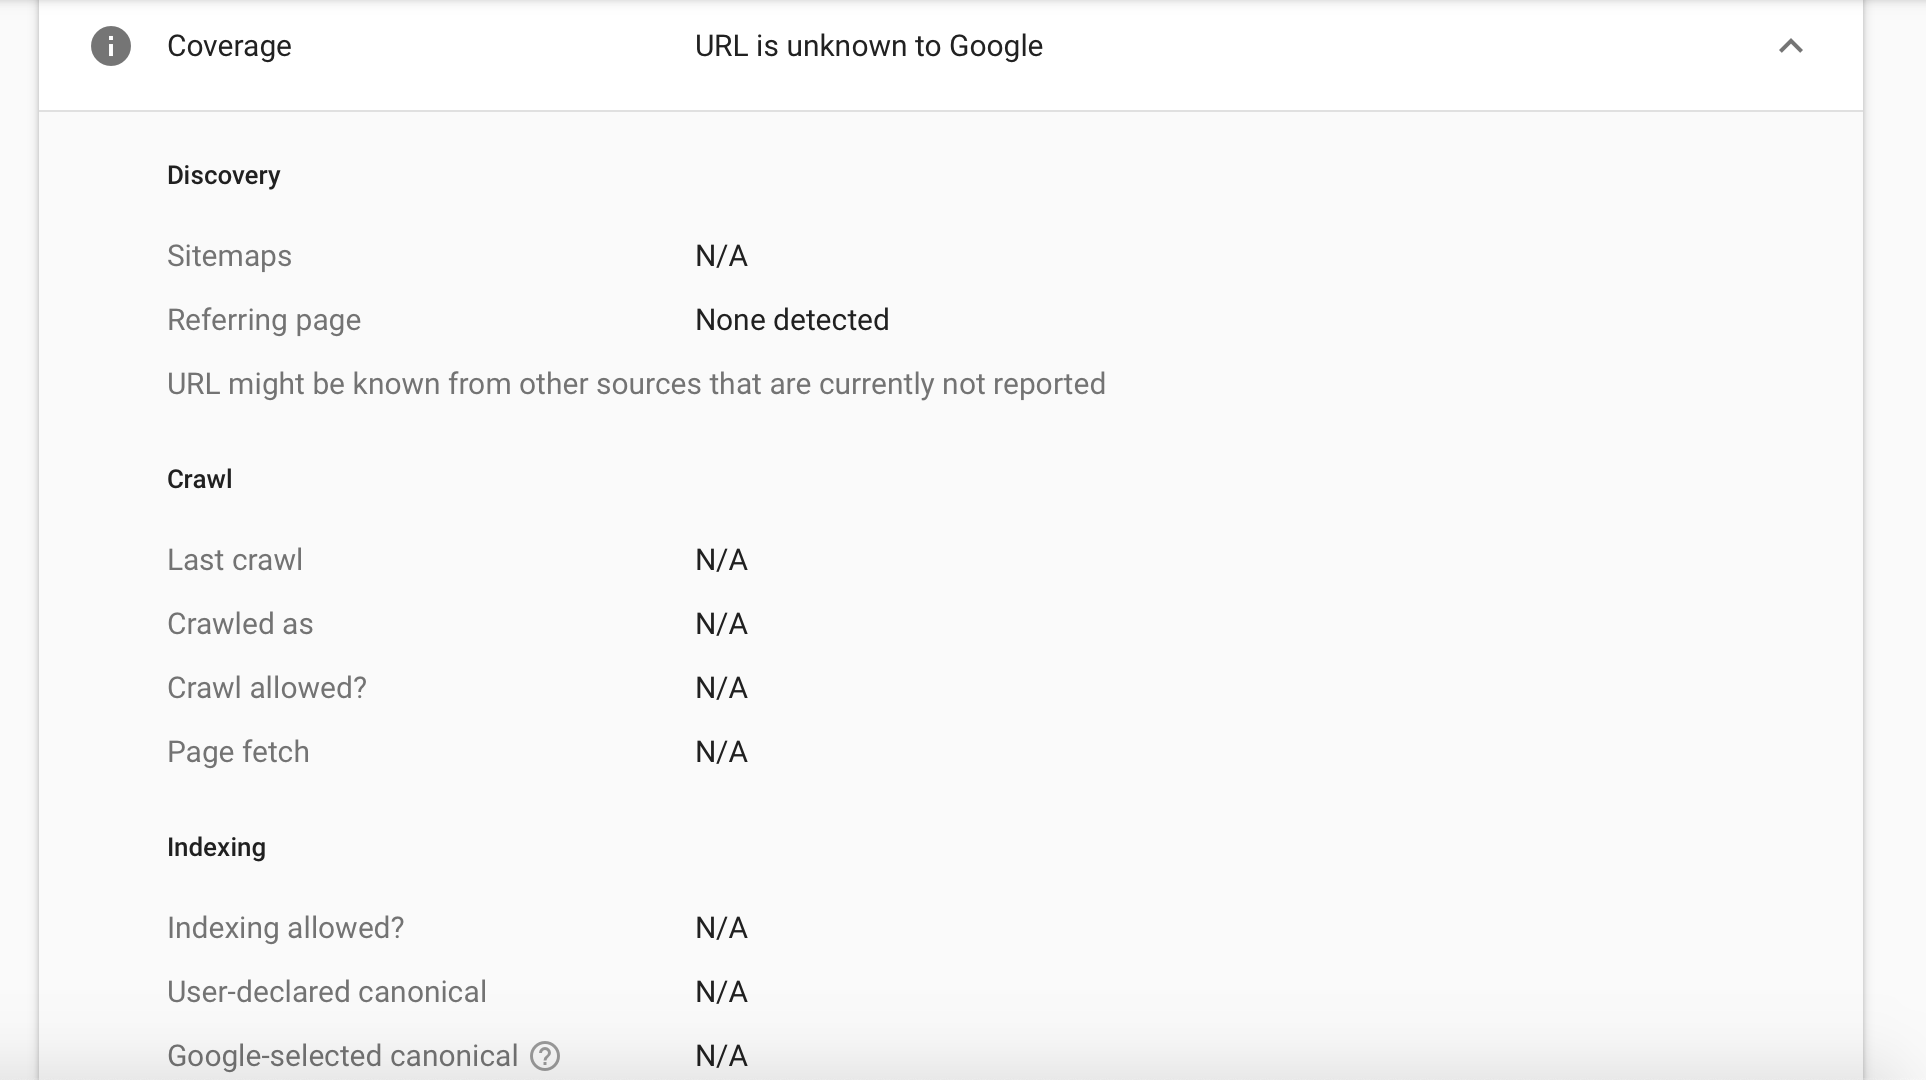Image resolution: width=1926 pixels, height=1080 pixels.
Task: Click the Crawl section heading
Action: pyautogui.click(x=199, y=479)
